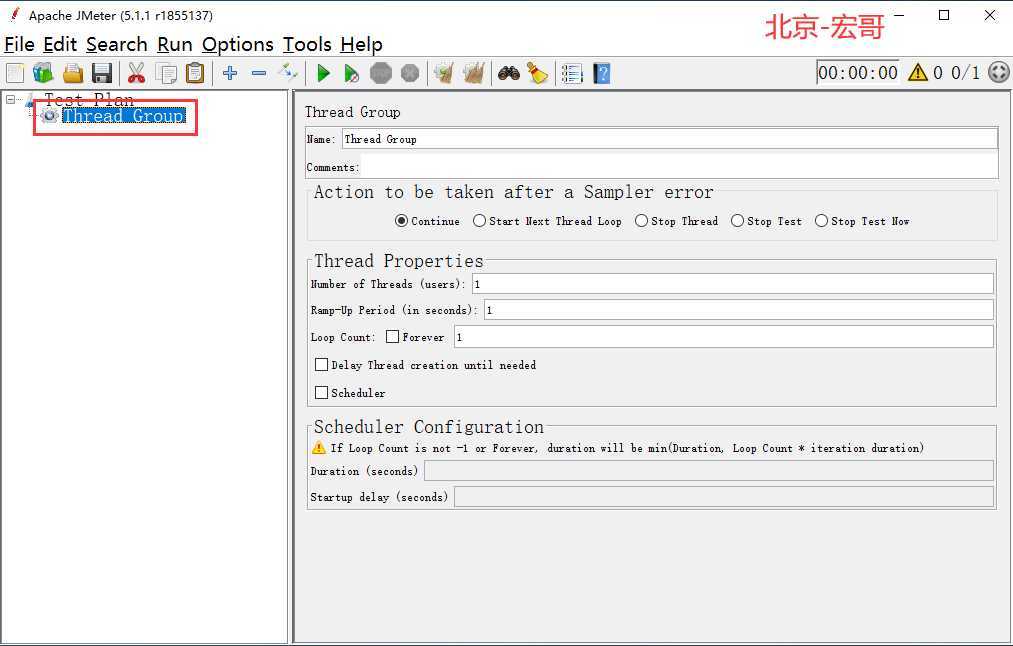Viewport: 1013px width, 646px height.
Task: Click Start no pauses icon
Action: coord(351,73)
